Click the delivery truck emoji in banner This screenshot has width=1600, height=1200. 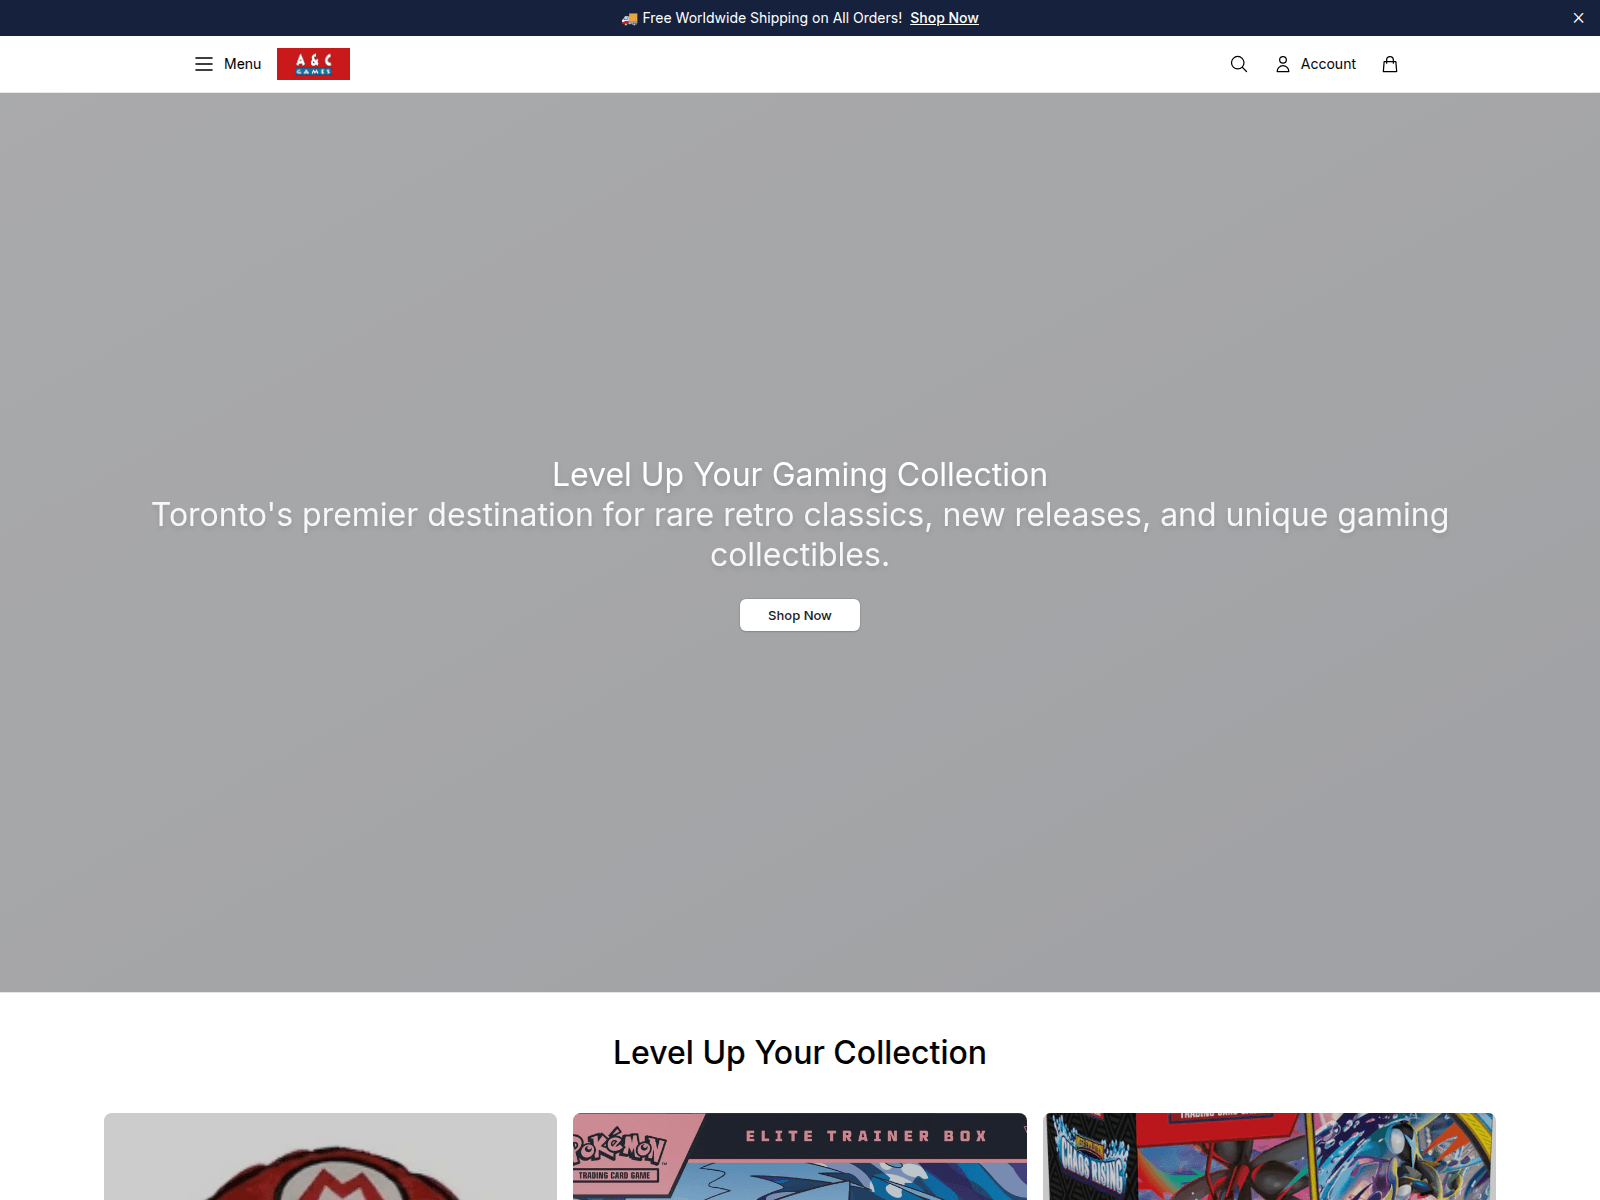tap(629, 18)
